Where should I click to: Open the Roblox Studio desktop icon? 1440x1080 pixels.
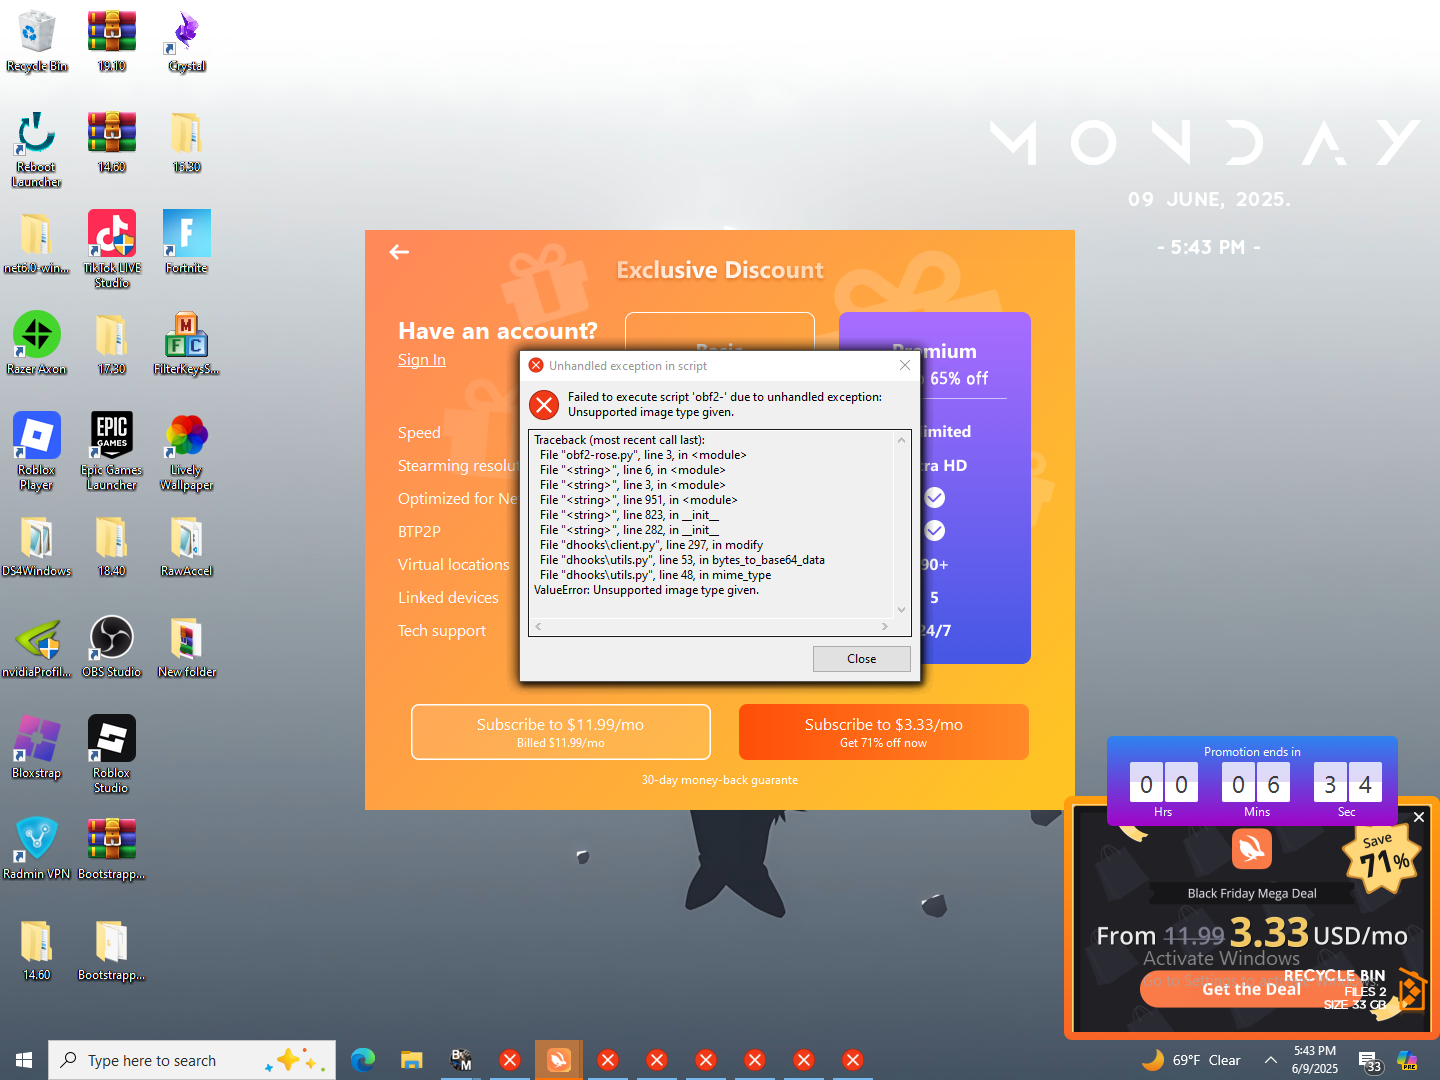pyautogui.click(x=112, y=755)
